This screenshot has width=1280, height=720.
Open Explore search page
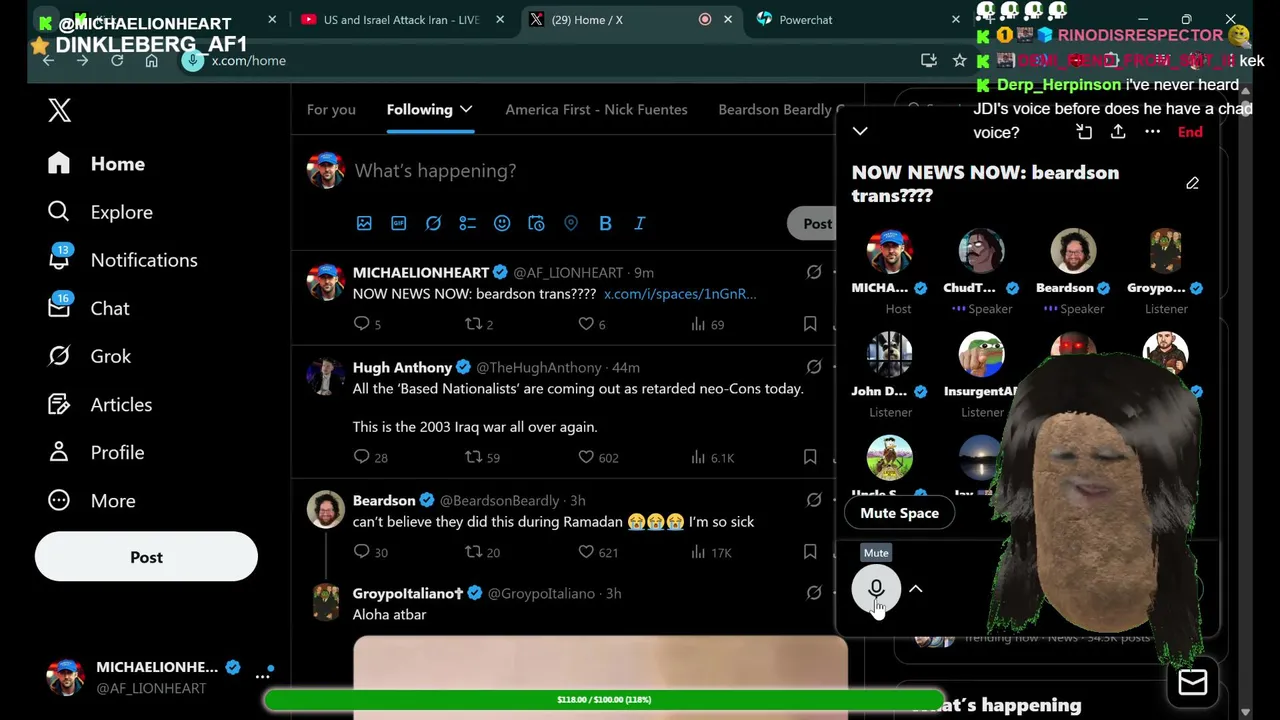pyautogui.click(x=100, y=212)
